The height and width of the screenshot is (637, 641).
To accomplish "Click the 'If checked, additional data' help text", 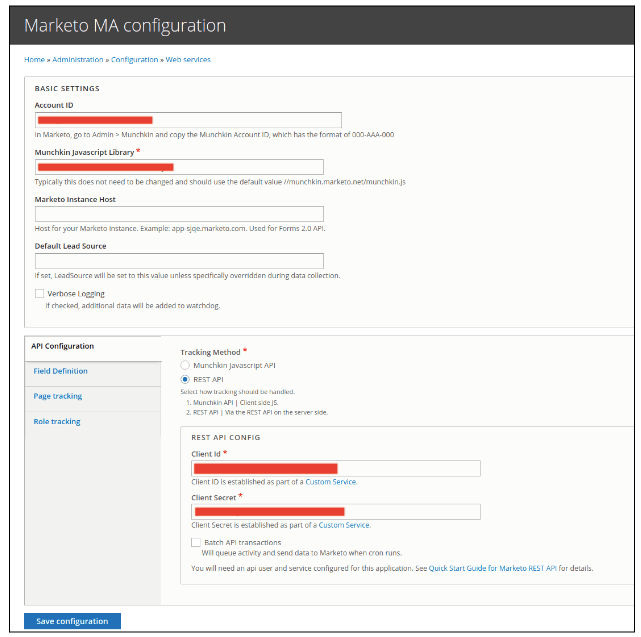I will pos(133,306).
